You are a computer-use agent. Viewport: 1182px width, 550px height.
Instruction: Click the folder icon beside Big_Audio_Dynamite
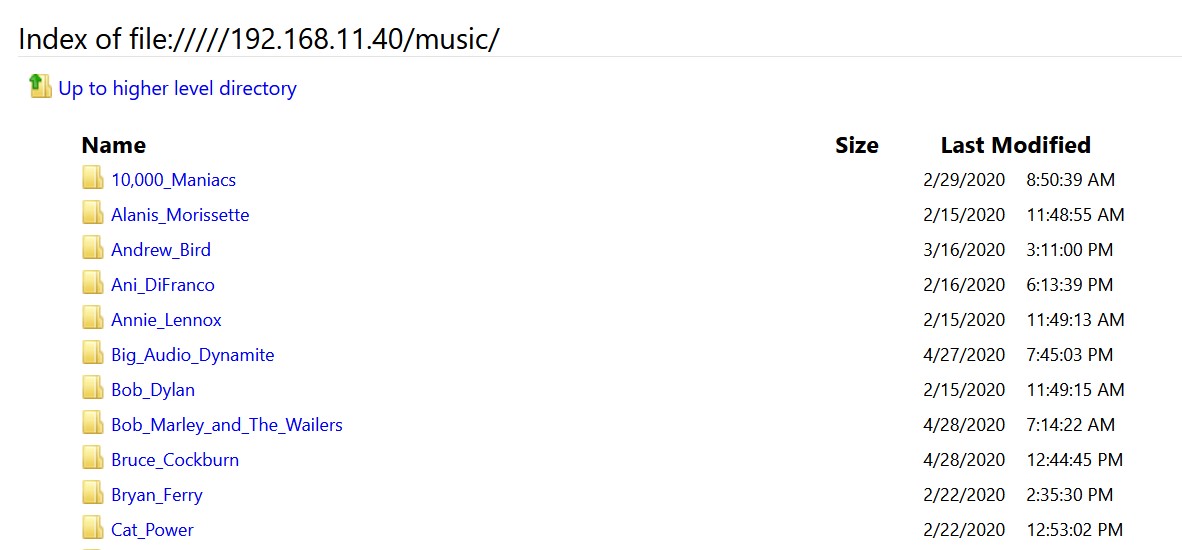(x=93, y=353)
